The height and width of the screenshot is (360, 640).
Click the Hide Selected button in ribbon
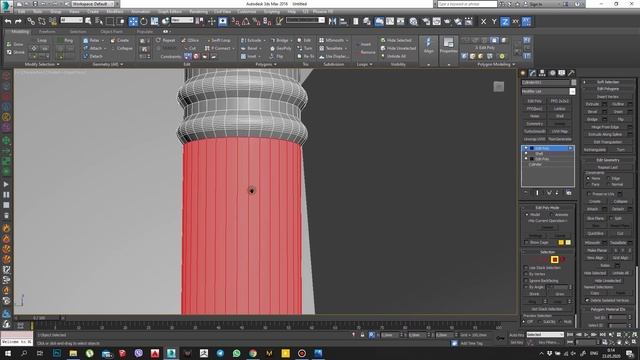396,40
